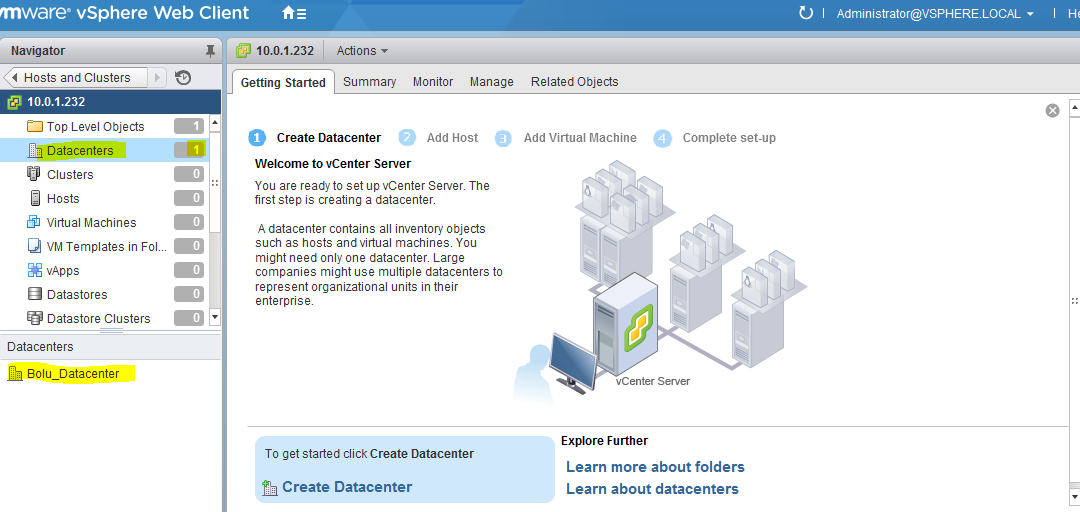Click main pane scroll down arrow
Image resolution: width=1080 pixels, height=512 pixels.
point(1074,496)
